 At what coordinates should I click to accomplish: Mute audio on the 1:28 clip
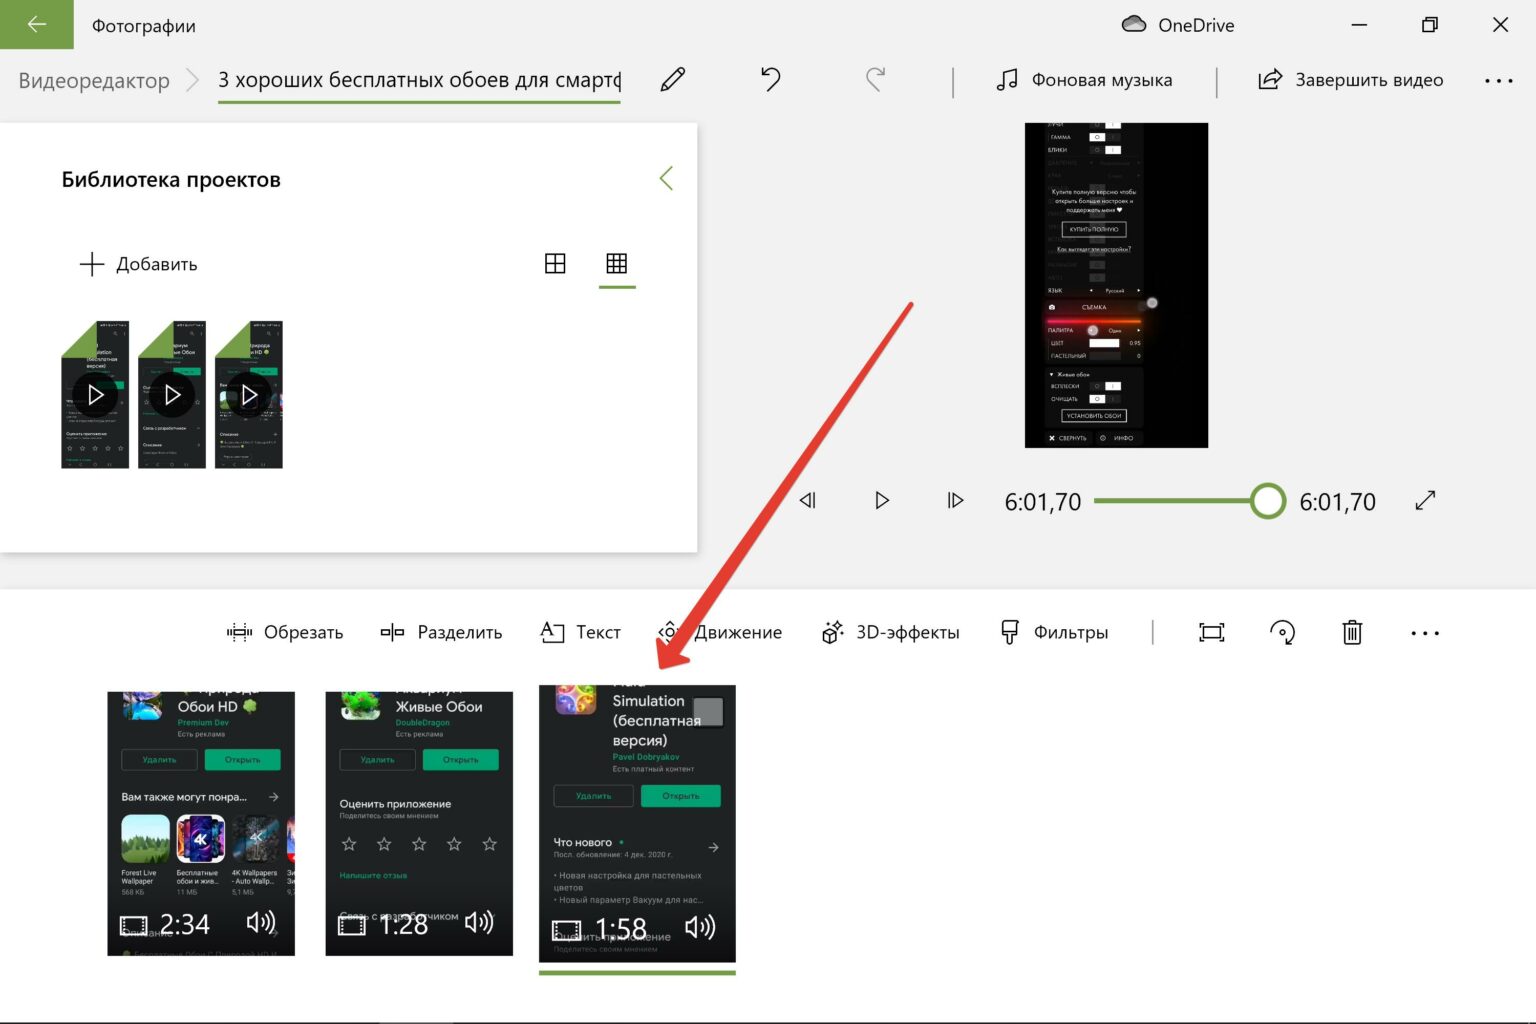479,922
